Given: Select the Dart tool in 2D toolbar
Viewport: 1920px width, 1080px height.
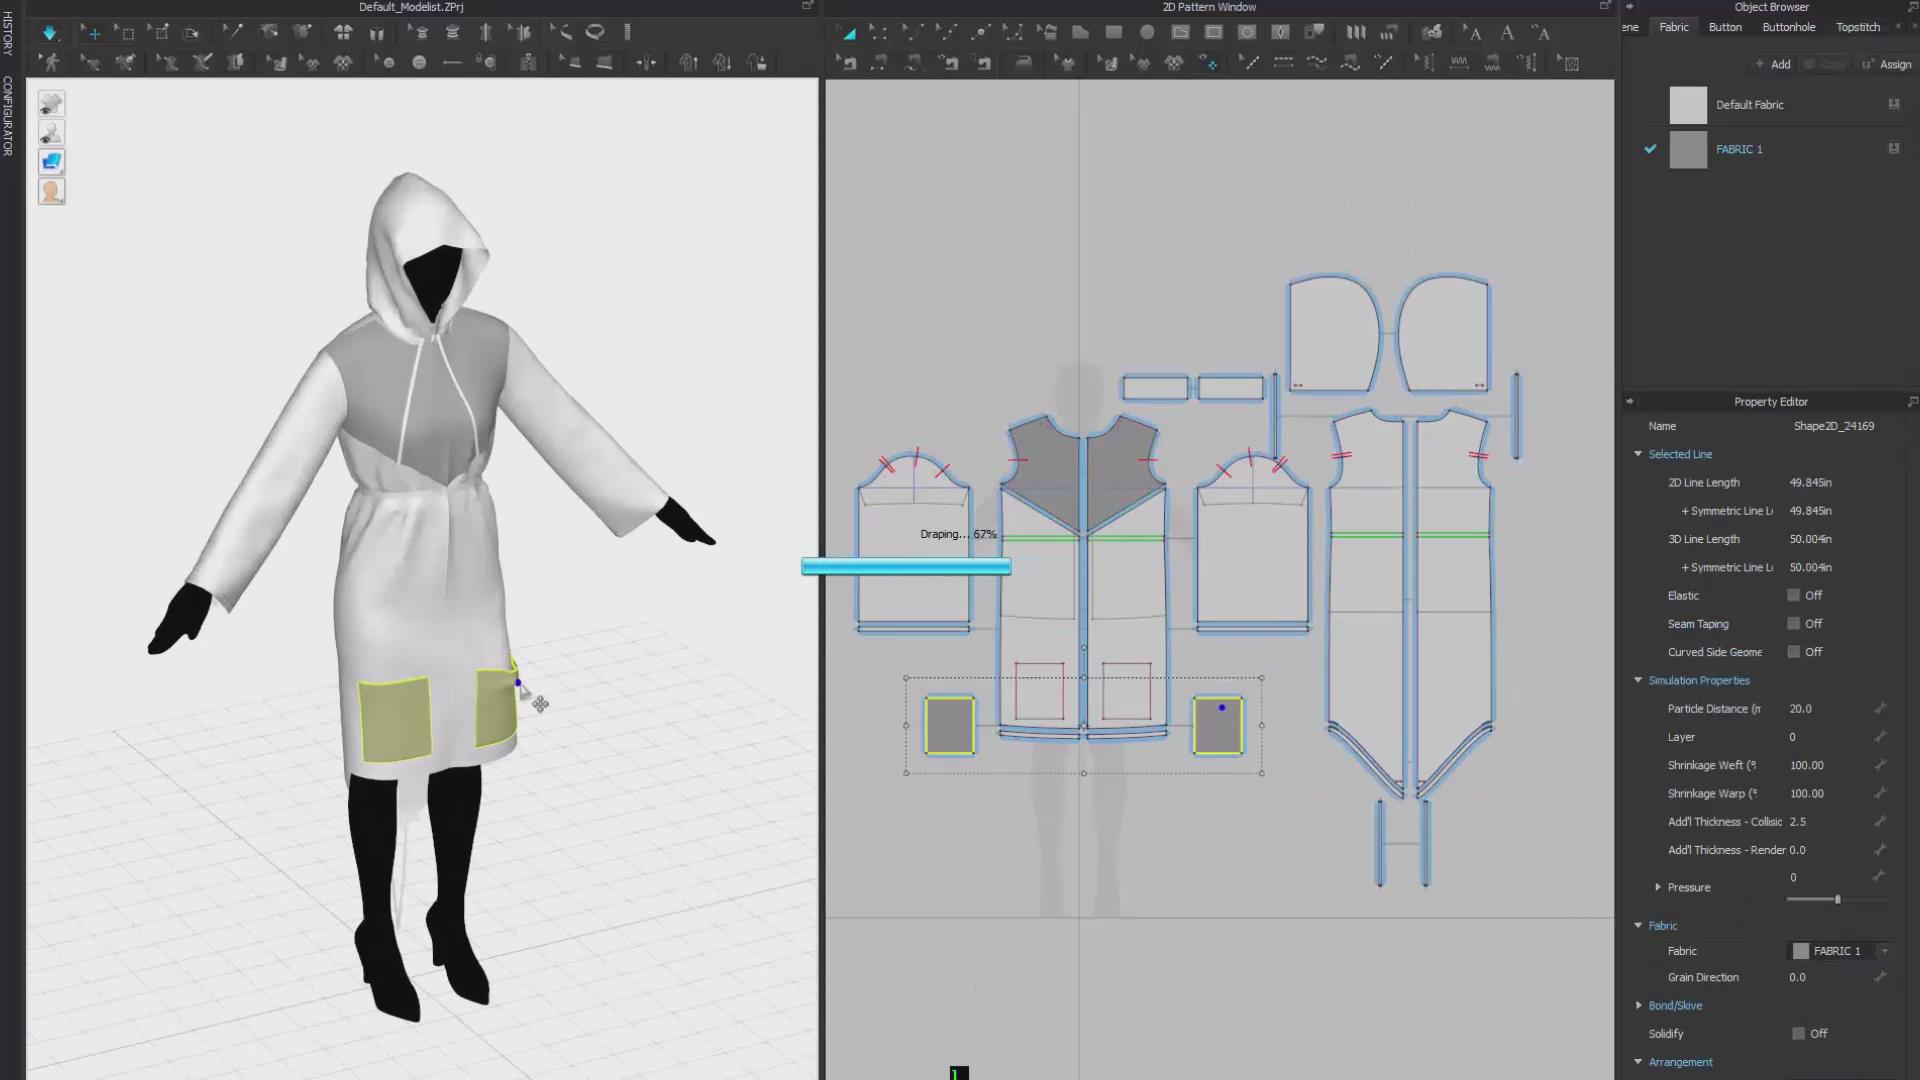Looking at the screenshot, I should point(1280,32).
